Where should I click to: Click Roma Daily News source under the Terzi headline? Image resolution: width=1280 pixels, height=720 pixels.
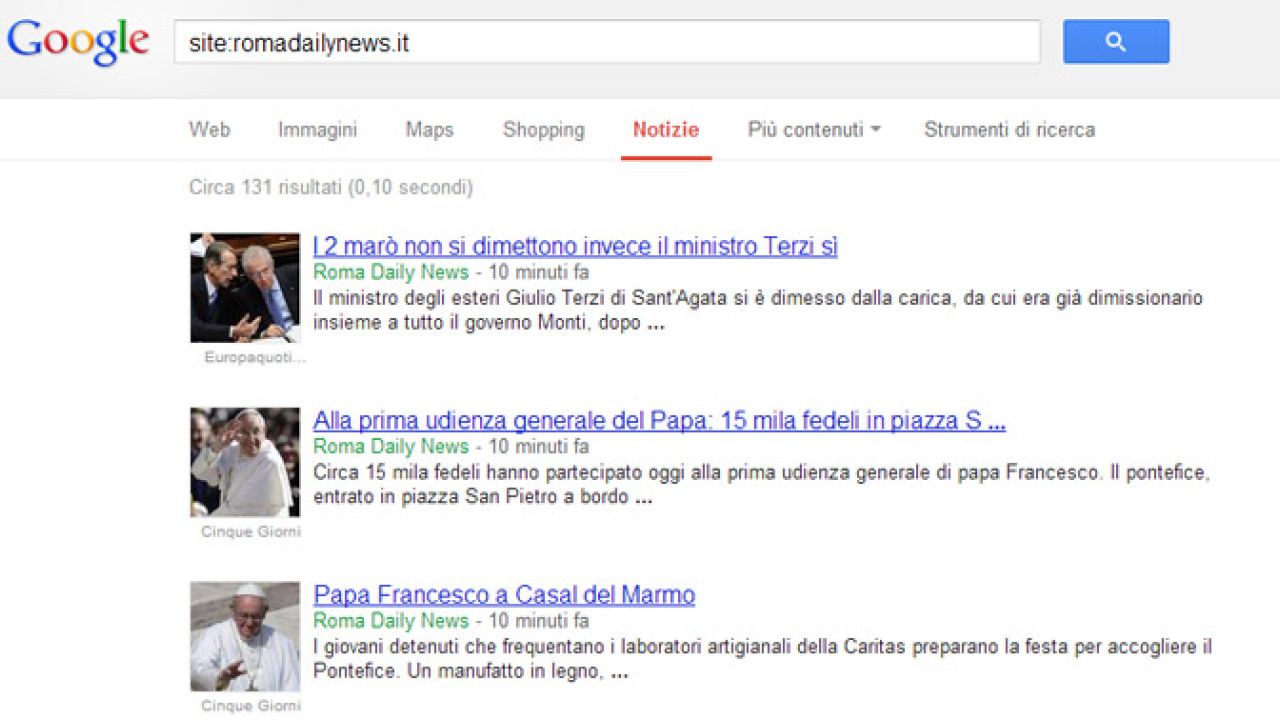coord(390,272)
